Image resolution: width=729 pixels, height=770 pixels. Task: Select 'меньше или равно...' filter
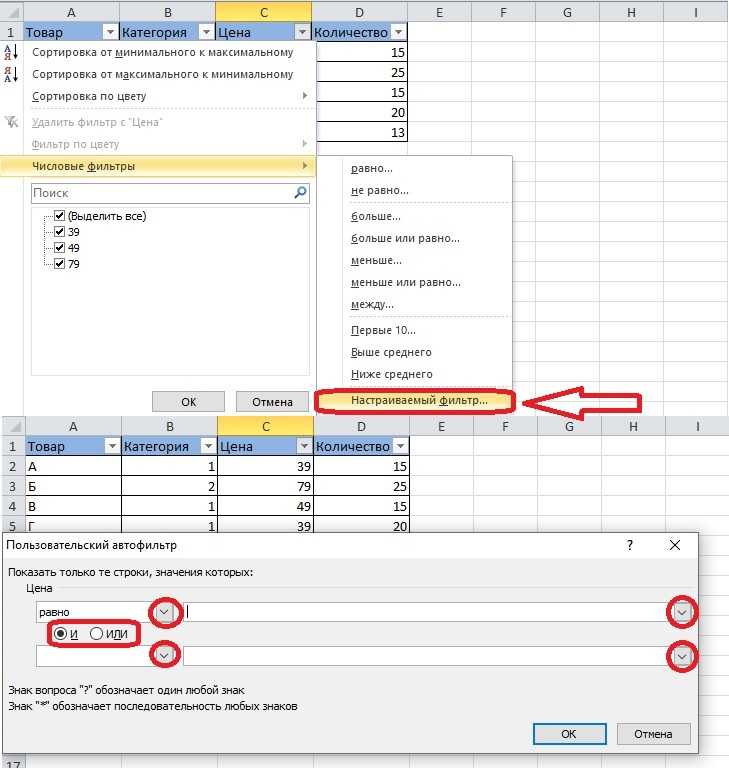coord(405,282)
